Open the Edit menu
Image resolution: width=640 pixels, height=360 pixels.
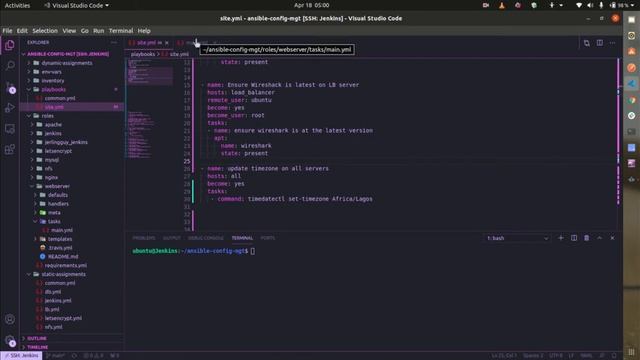point(22,31)
